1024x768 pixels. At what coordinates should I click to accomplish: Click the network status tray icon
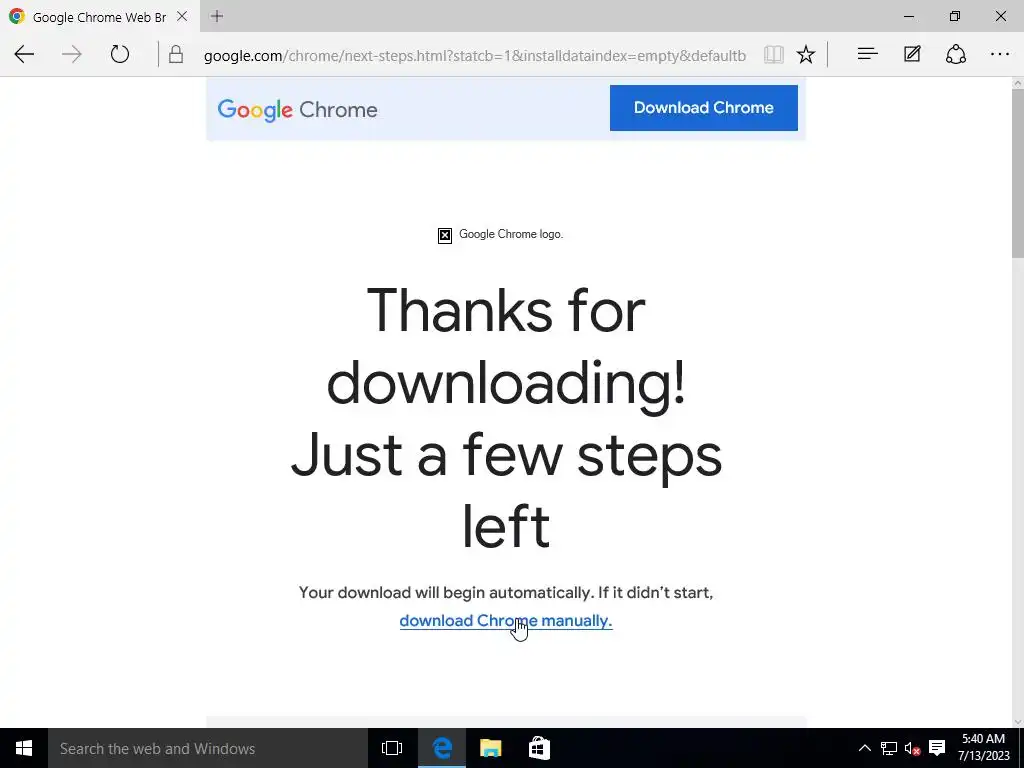[x=889, y=748]
